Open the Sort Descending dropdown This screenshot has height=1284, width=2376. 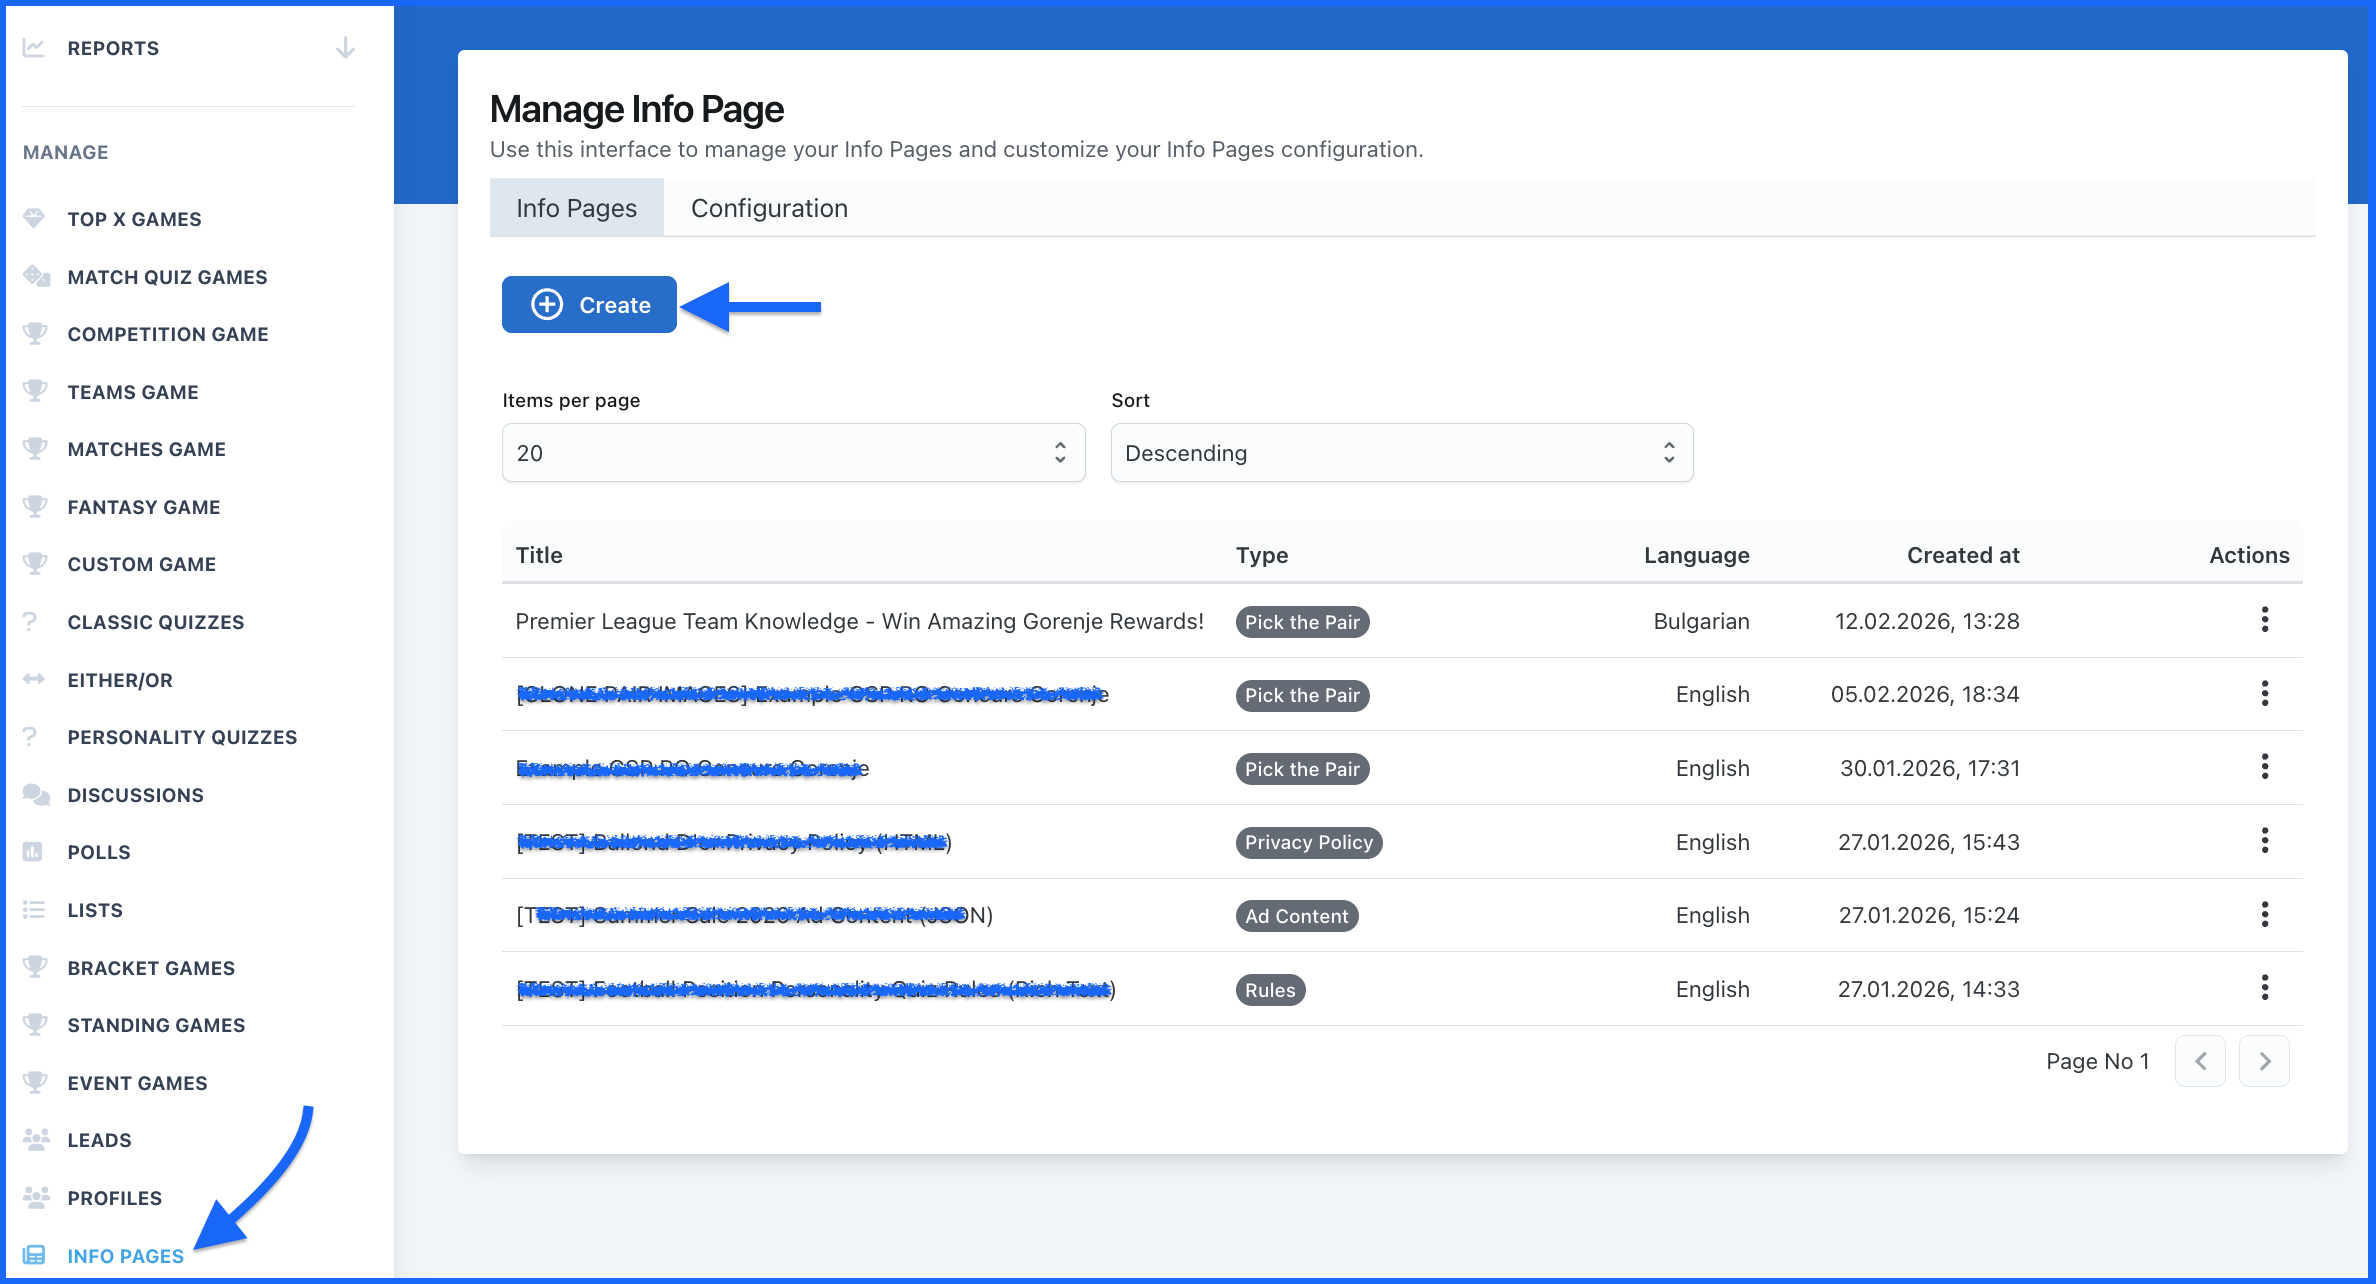click(1401, 453)
